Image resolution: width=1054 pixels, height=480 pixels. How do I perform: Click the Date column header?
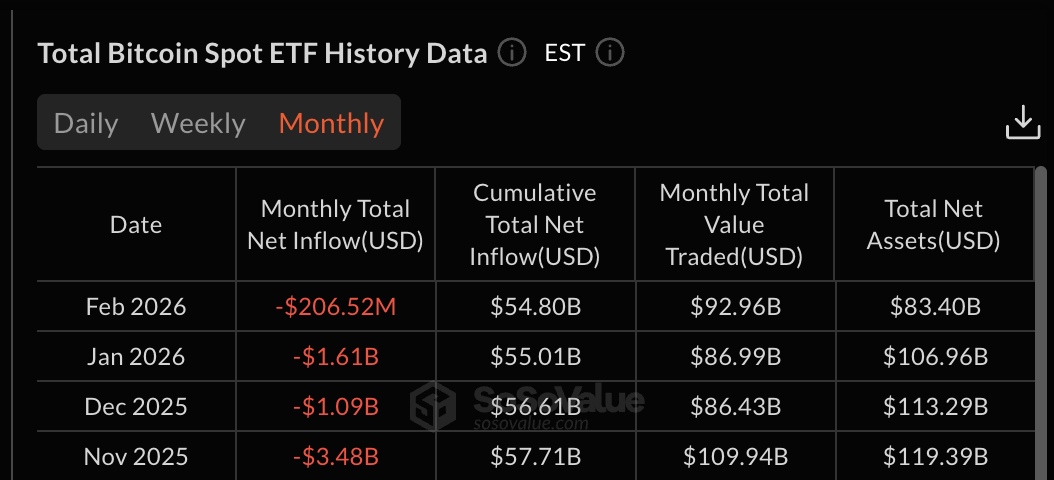[x=136, y=225]
